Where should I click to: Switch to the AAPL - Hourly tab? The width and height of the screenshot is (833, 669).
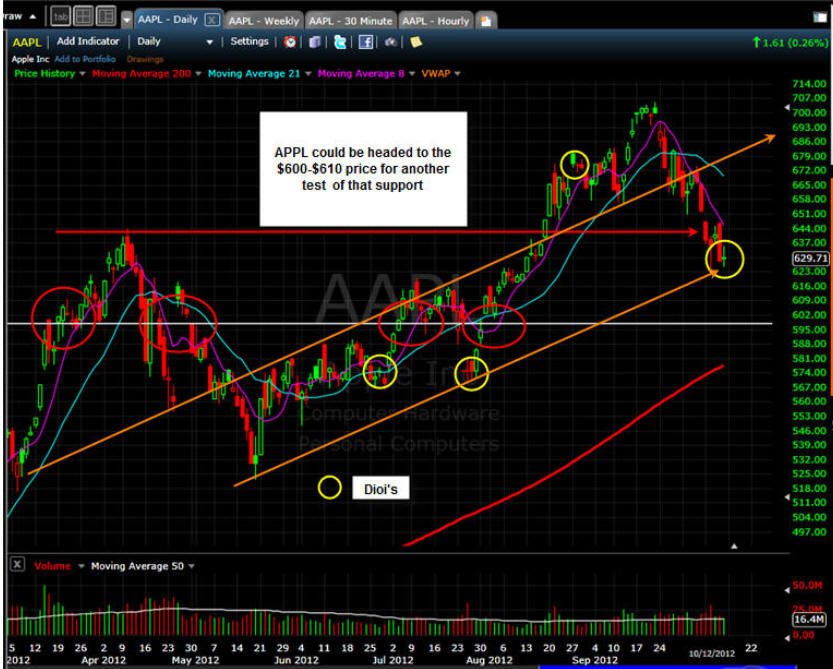click(435, 21)
